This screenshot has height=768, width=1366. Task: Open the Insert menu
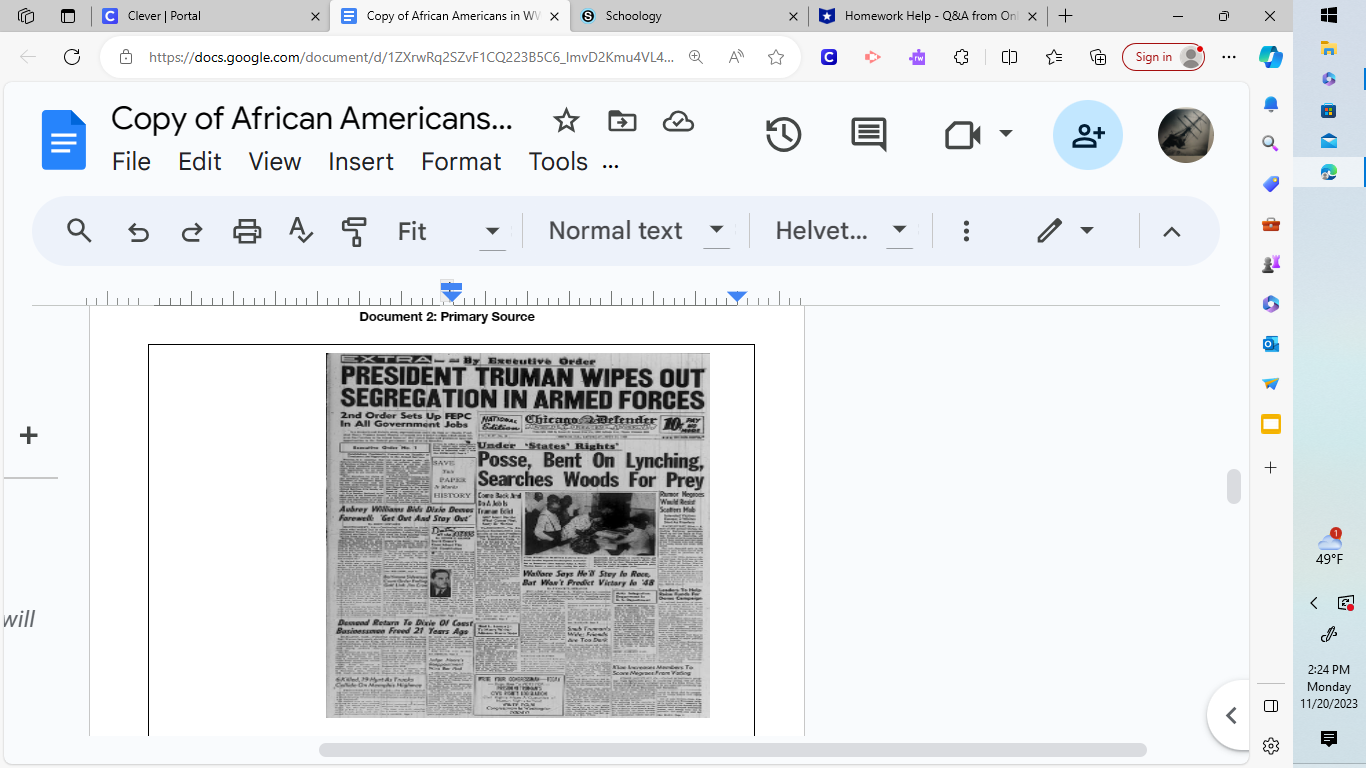click(361, 161)
